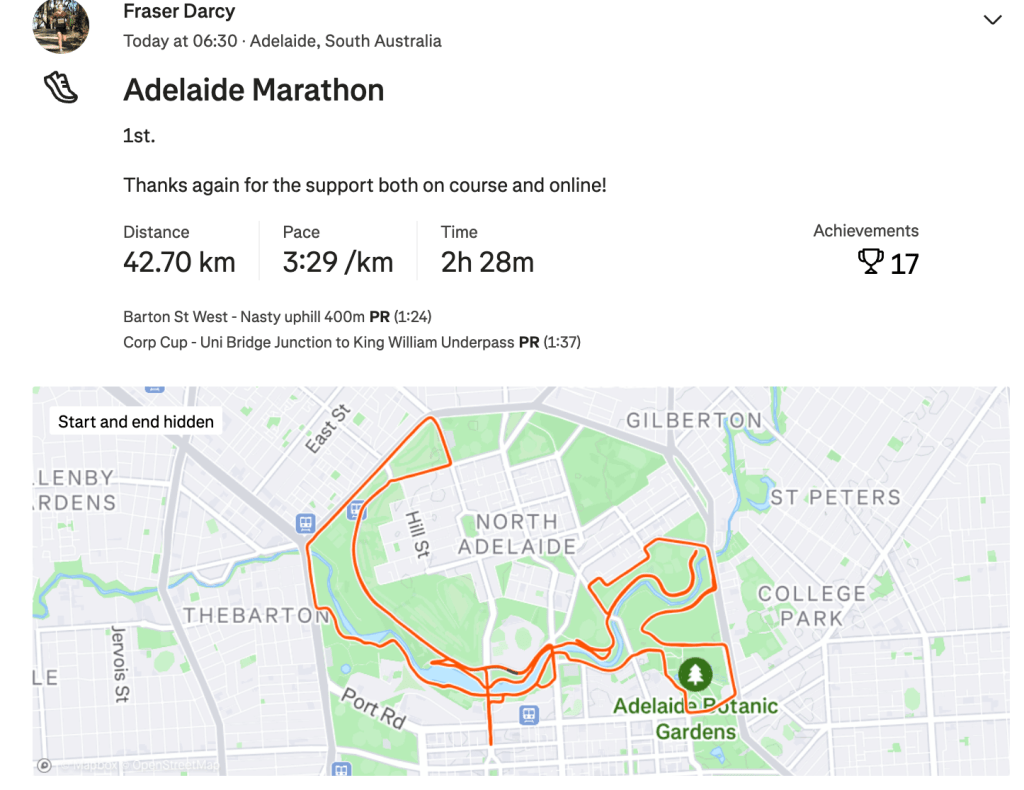Click the transit station icon nearest Hill St
This screenshot has height=790, width=1024.
click(355, 511)
